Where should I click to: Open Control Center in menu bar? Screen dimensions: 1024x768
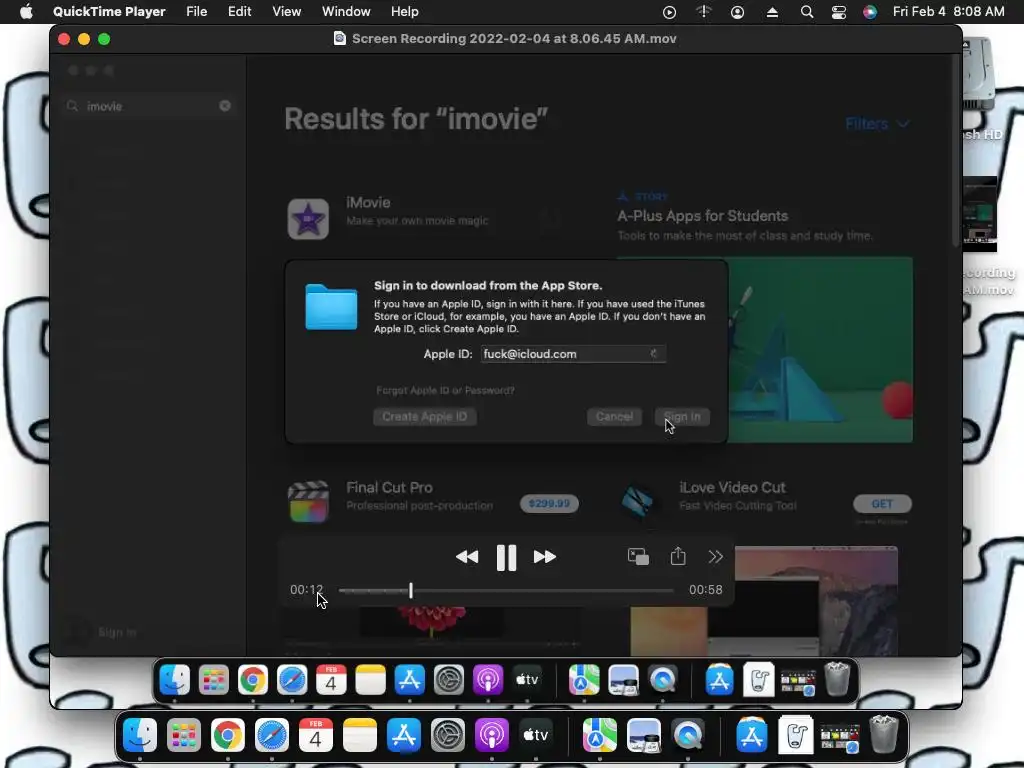839,12
